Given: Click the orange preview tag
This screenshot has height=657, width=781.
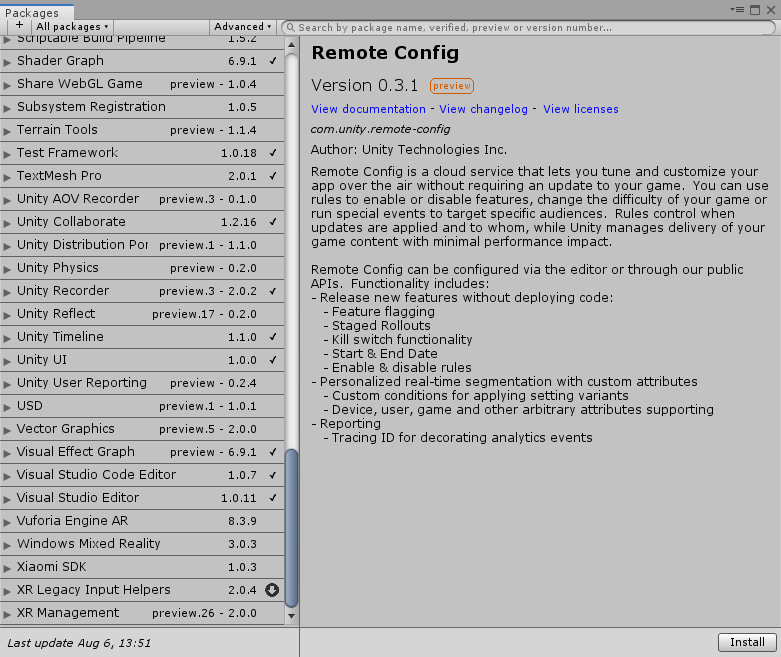Looking at the screenshot, I should pos(452,86).
